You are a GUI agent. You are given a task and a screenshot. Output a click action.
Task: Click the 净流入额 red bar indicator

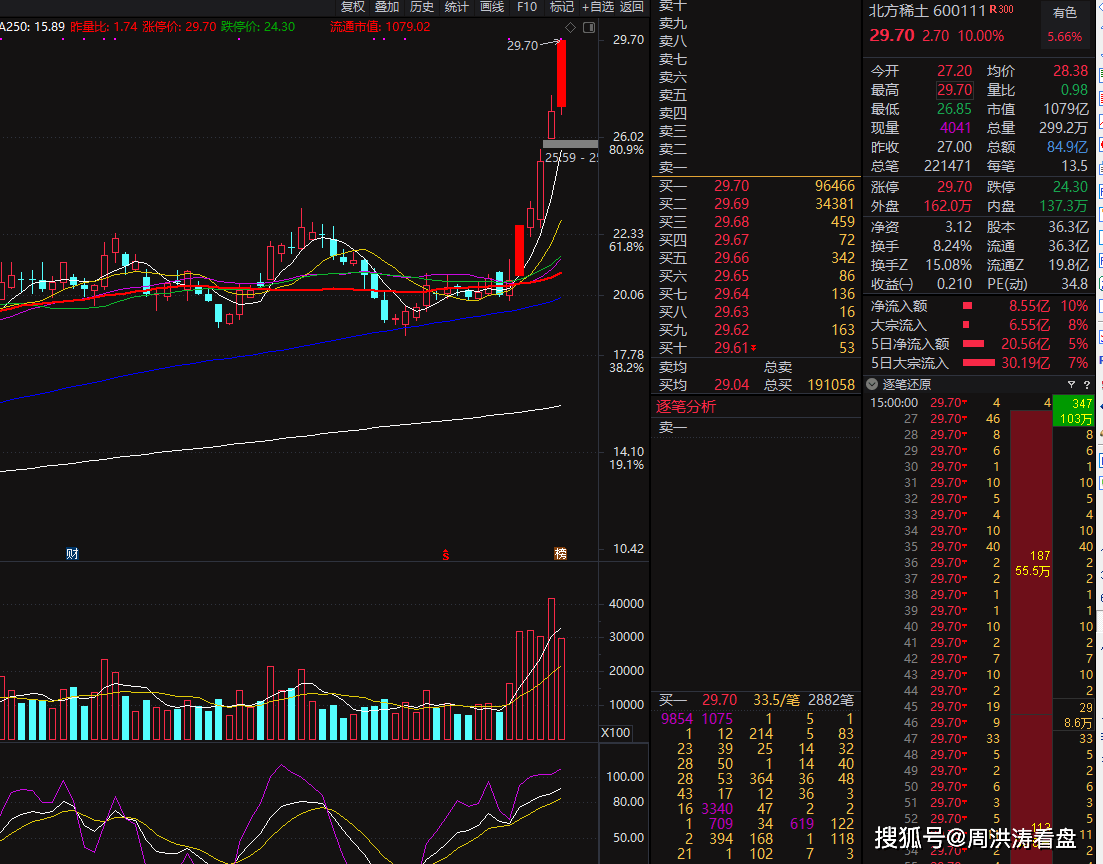(967, 306)
